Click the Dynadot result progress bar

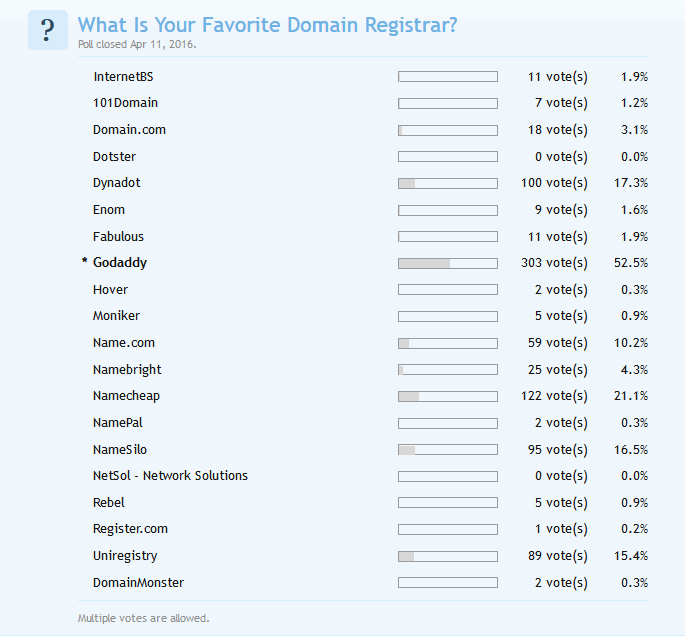(x=447, y=183)
